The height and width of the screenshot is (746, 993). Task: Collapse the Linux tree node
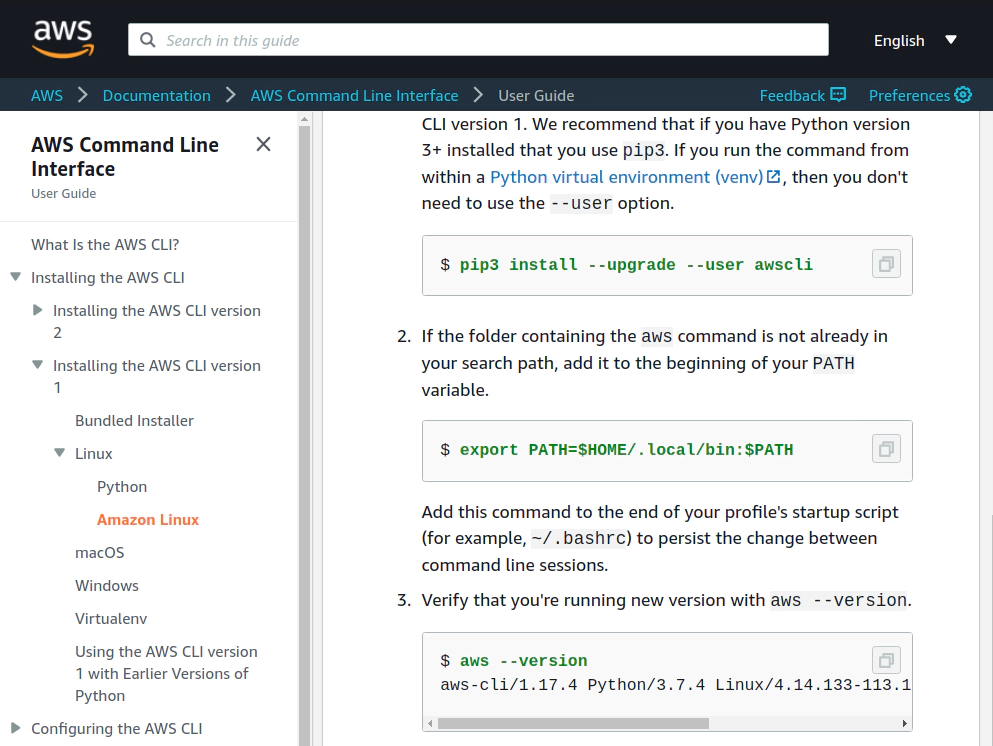click(x=60, y=453)
